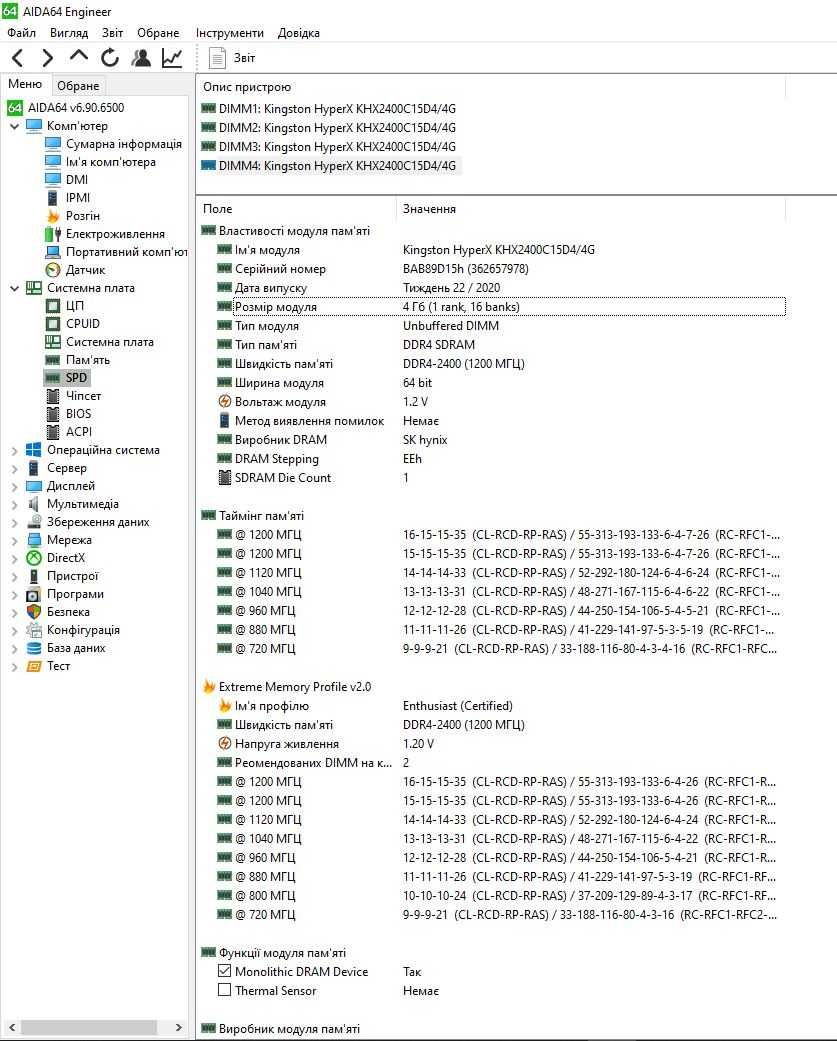Refresh the page with the circular arrow icon
The image size is (837, 1041).
110,58
